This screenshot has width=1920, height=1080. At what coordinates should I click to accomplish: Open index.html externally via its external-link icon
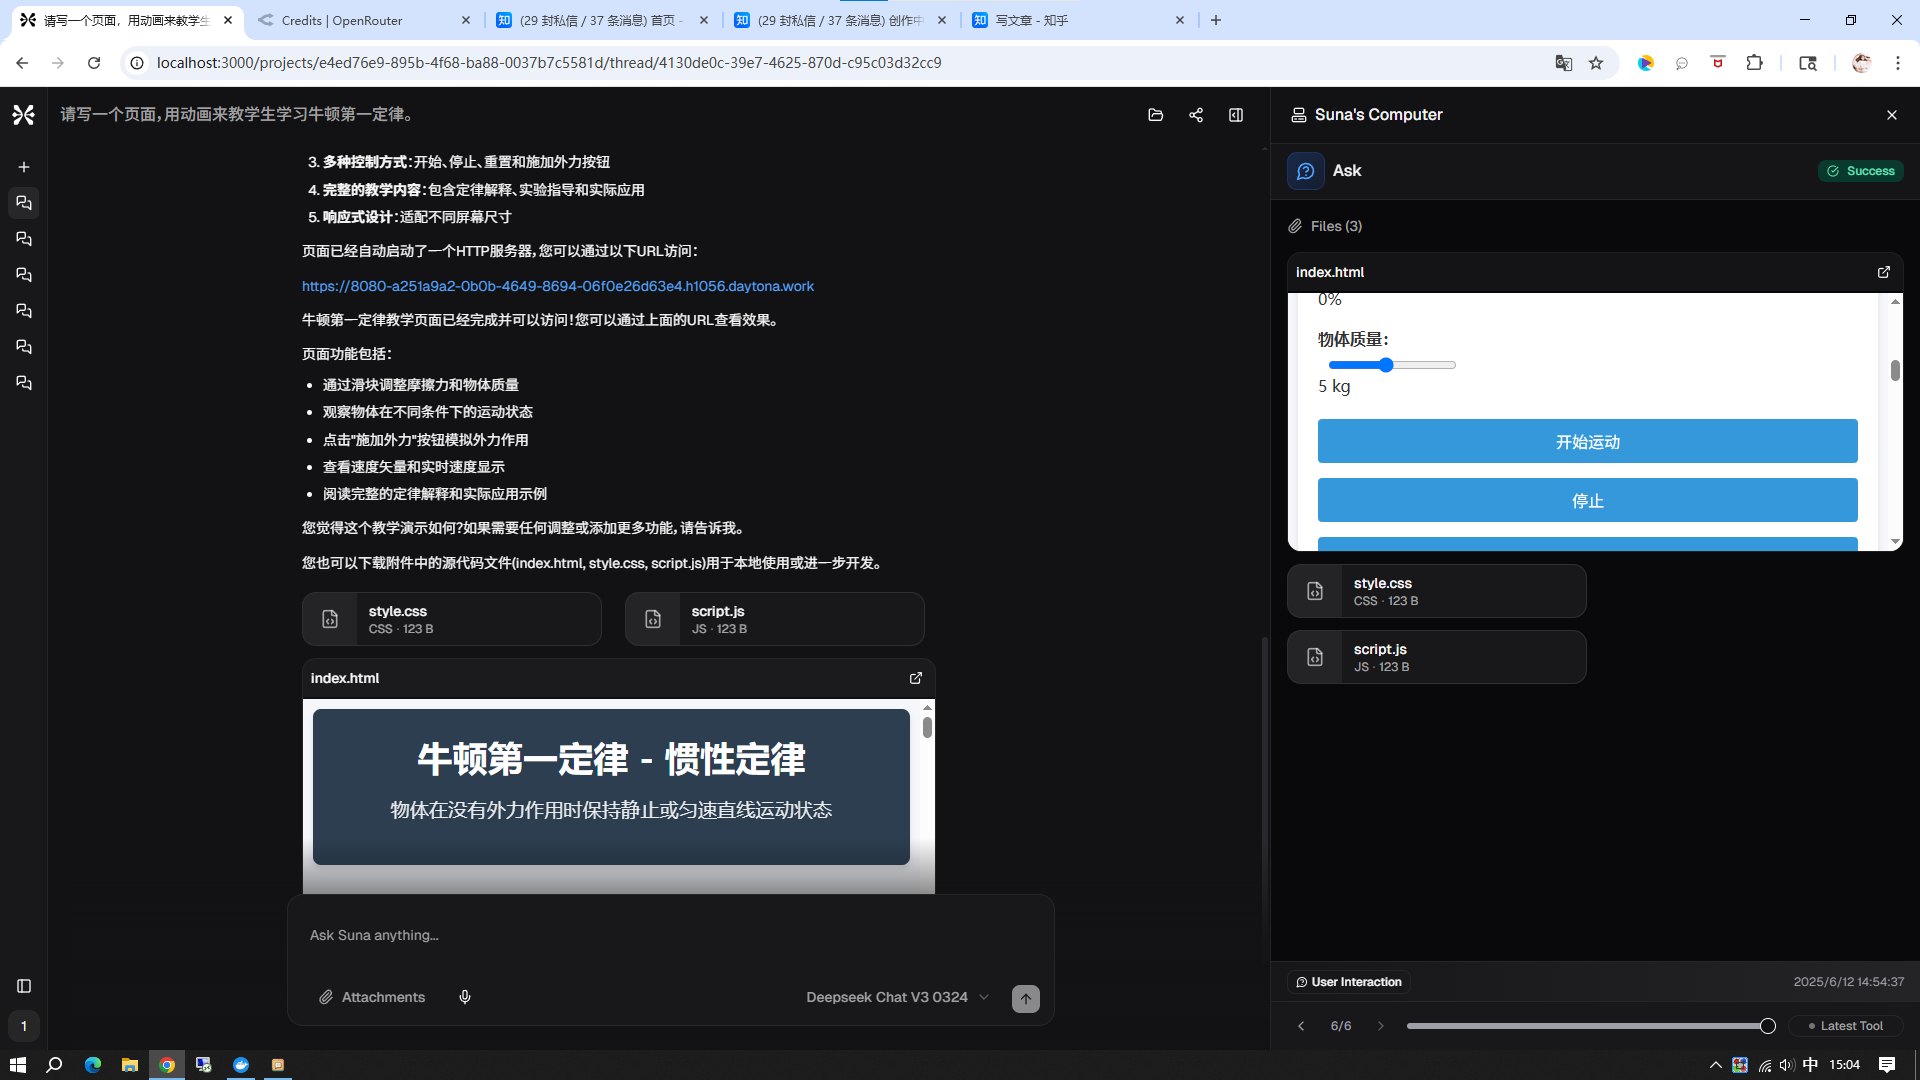click(1883, 272)
